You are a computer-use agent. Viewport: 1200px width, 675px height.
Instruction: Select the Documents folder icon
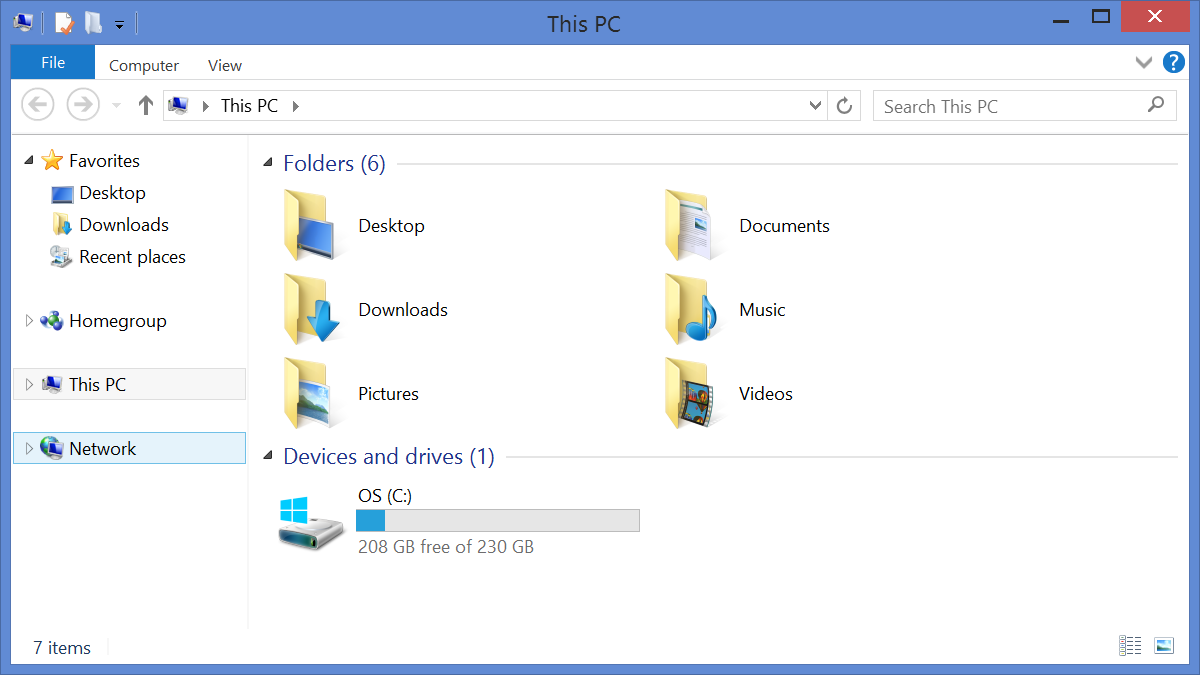tap(691, 226)
